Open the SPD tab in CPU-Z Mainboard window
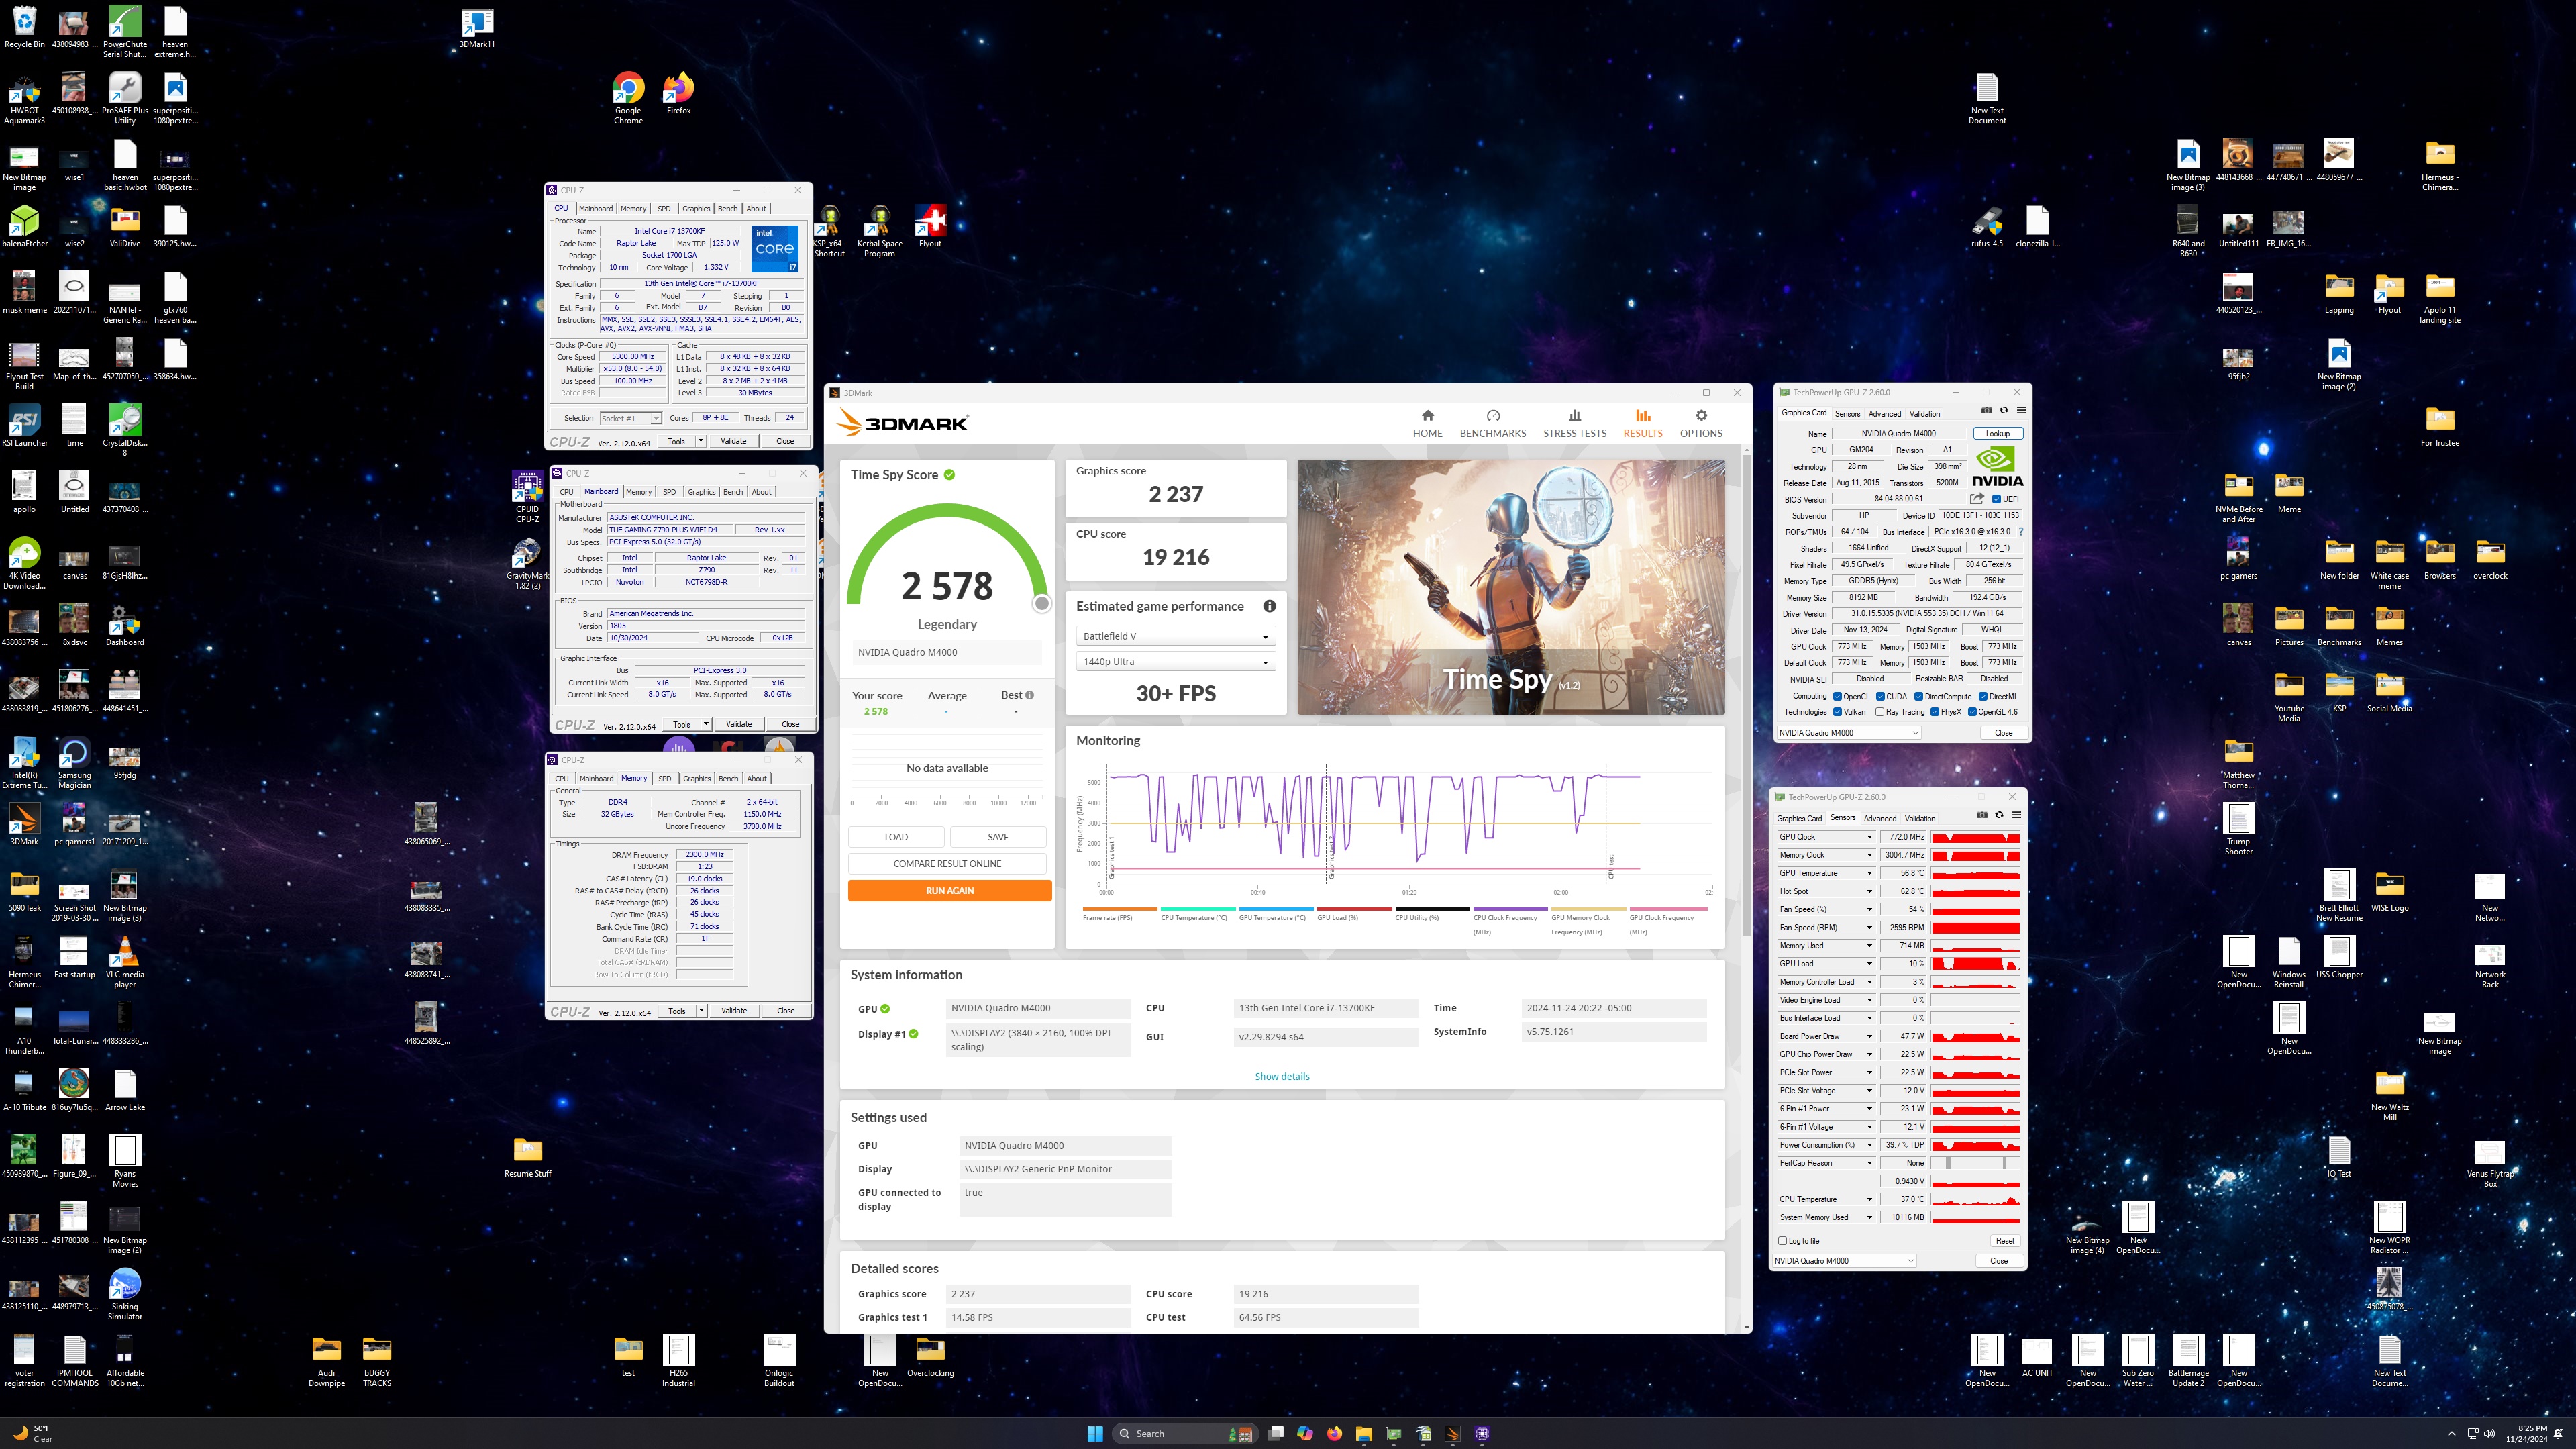The width and height of the screenshot is (2576, 1449). click(669, 492)
